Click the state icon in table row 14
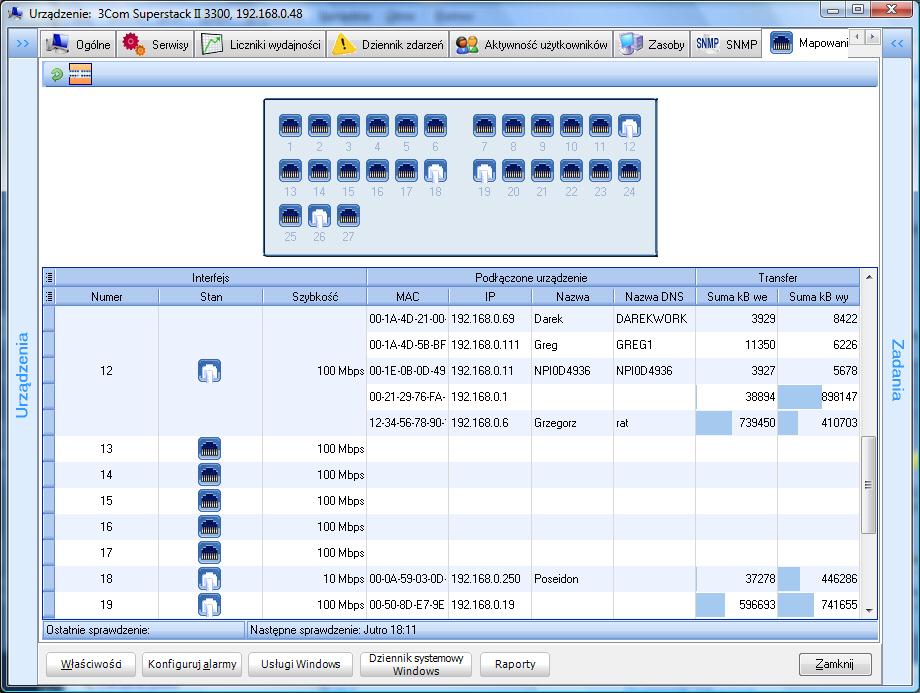This screenshot has width=920, height=693. click(x=209, y=475)
